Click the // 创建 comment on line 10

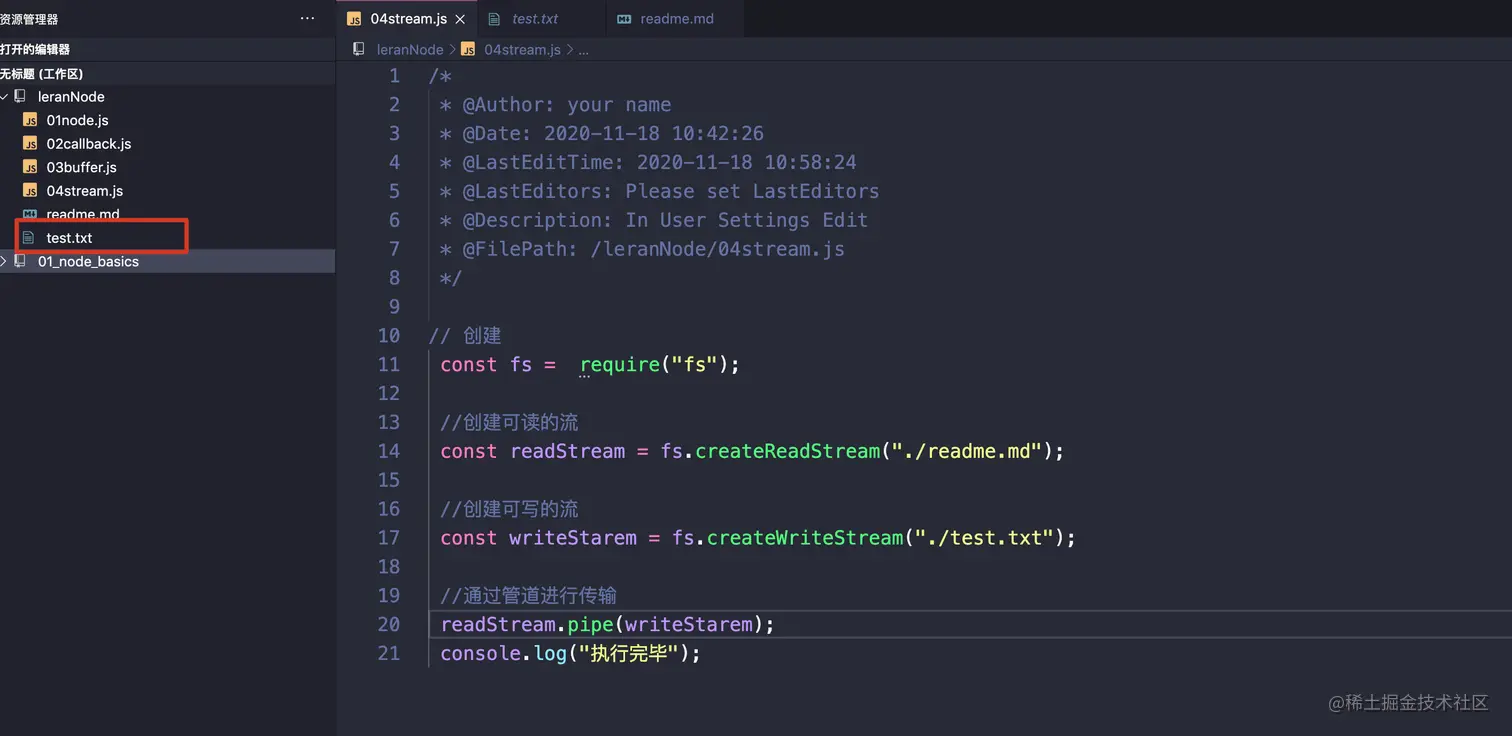click(x=465, y=335)
